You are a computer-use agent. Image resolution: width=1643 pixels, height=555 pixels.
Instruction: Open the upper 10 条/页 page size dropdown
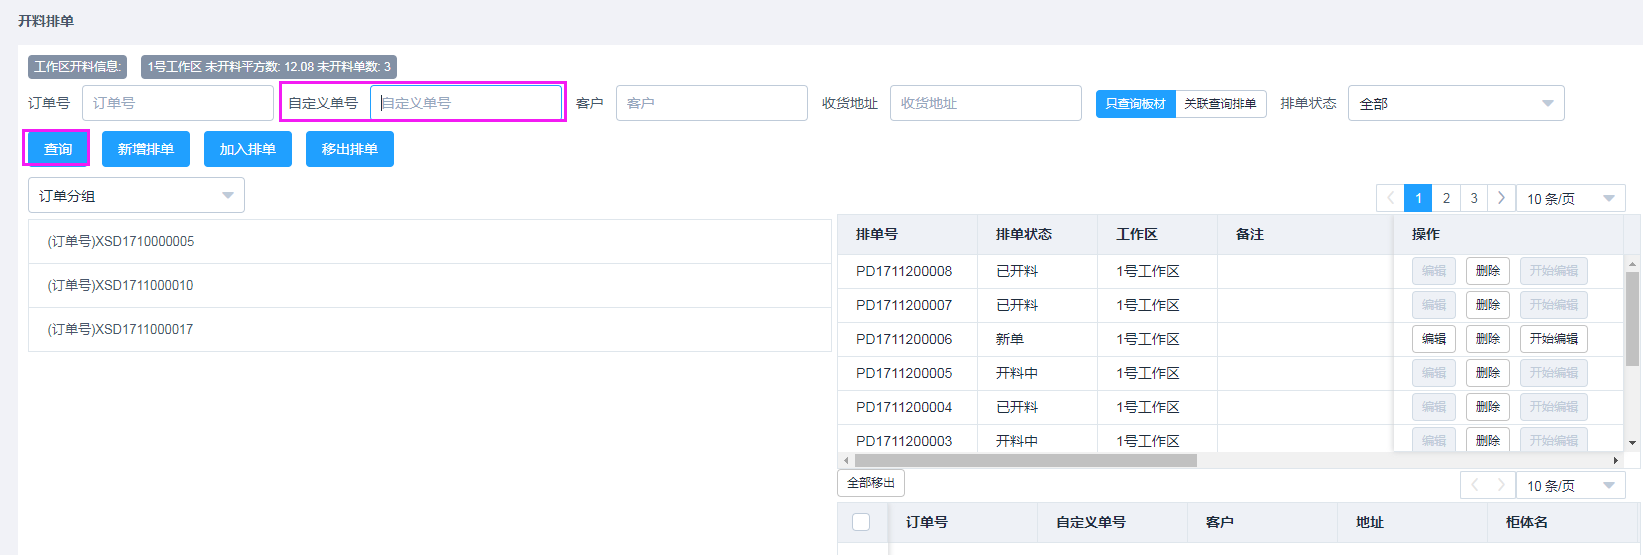[1570, 199]
